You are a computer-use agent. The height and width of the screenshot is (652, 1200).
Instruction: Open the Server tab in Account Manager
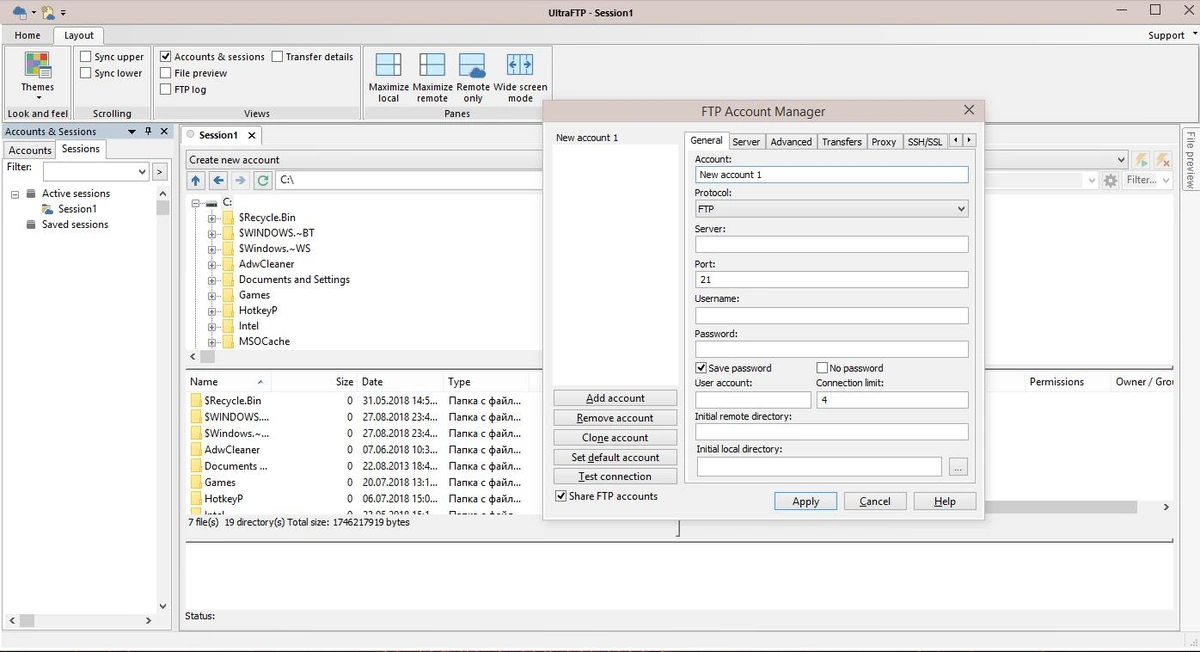[746, 142]
